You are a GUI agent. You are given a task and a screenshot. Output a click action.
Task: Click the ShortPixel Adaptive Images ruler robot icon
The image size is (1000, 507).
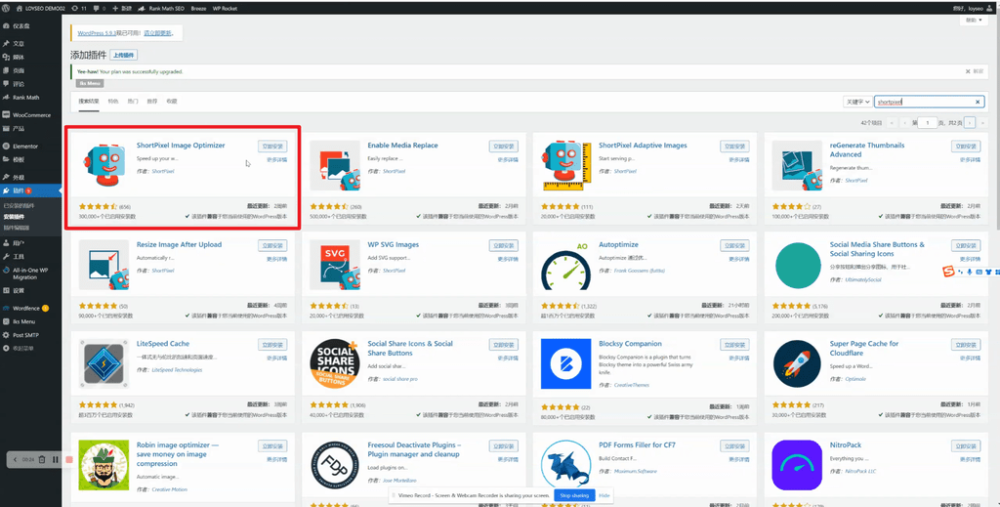tap(566, 166)
